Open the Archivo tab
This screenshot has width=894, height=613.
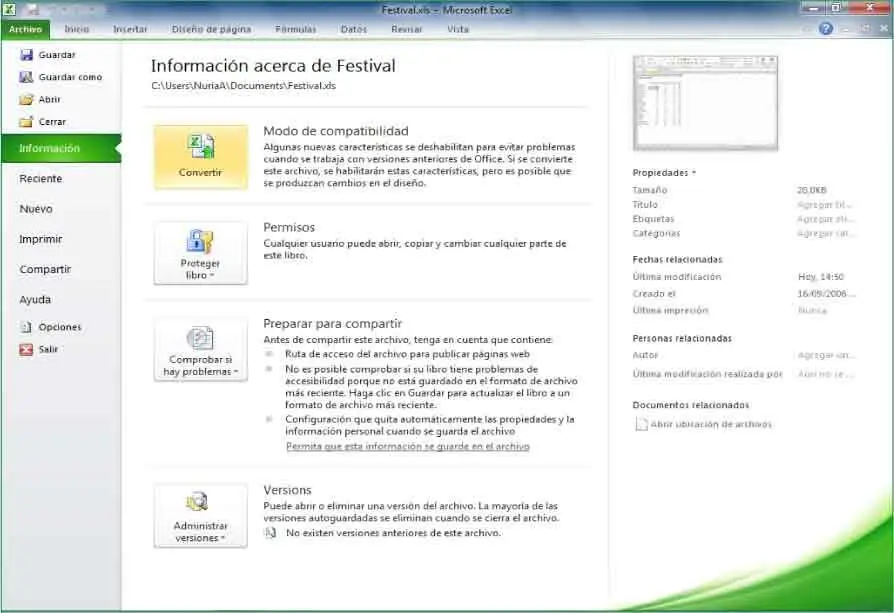click(25, 29)
